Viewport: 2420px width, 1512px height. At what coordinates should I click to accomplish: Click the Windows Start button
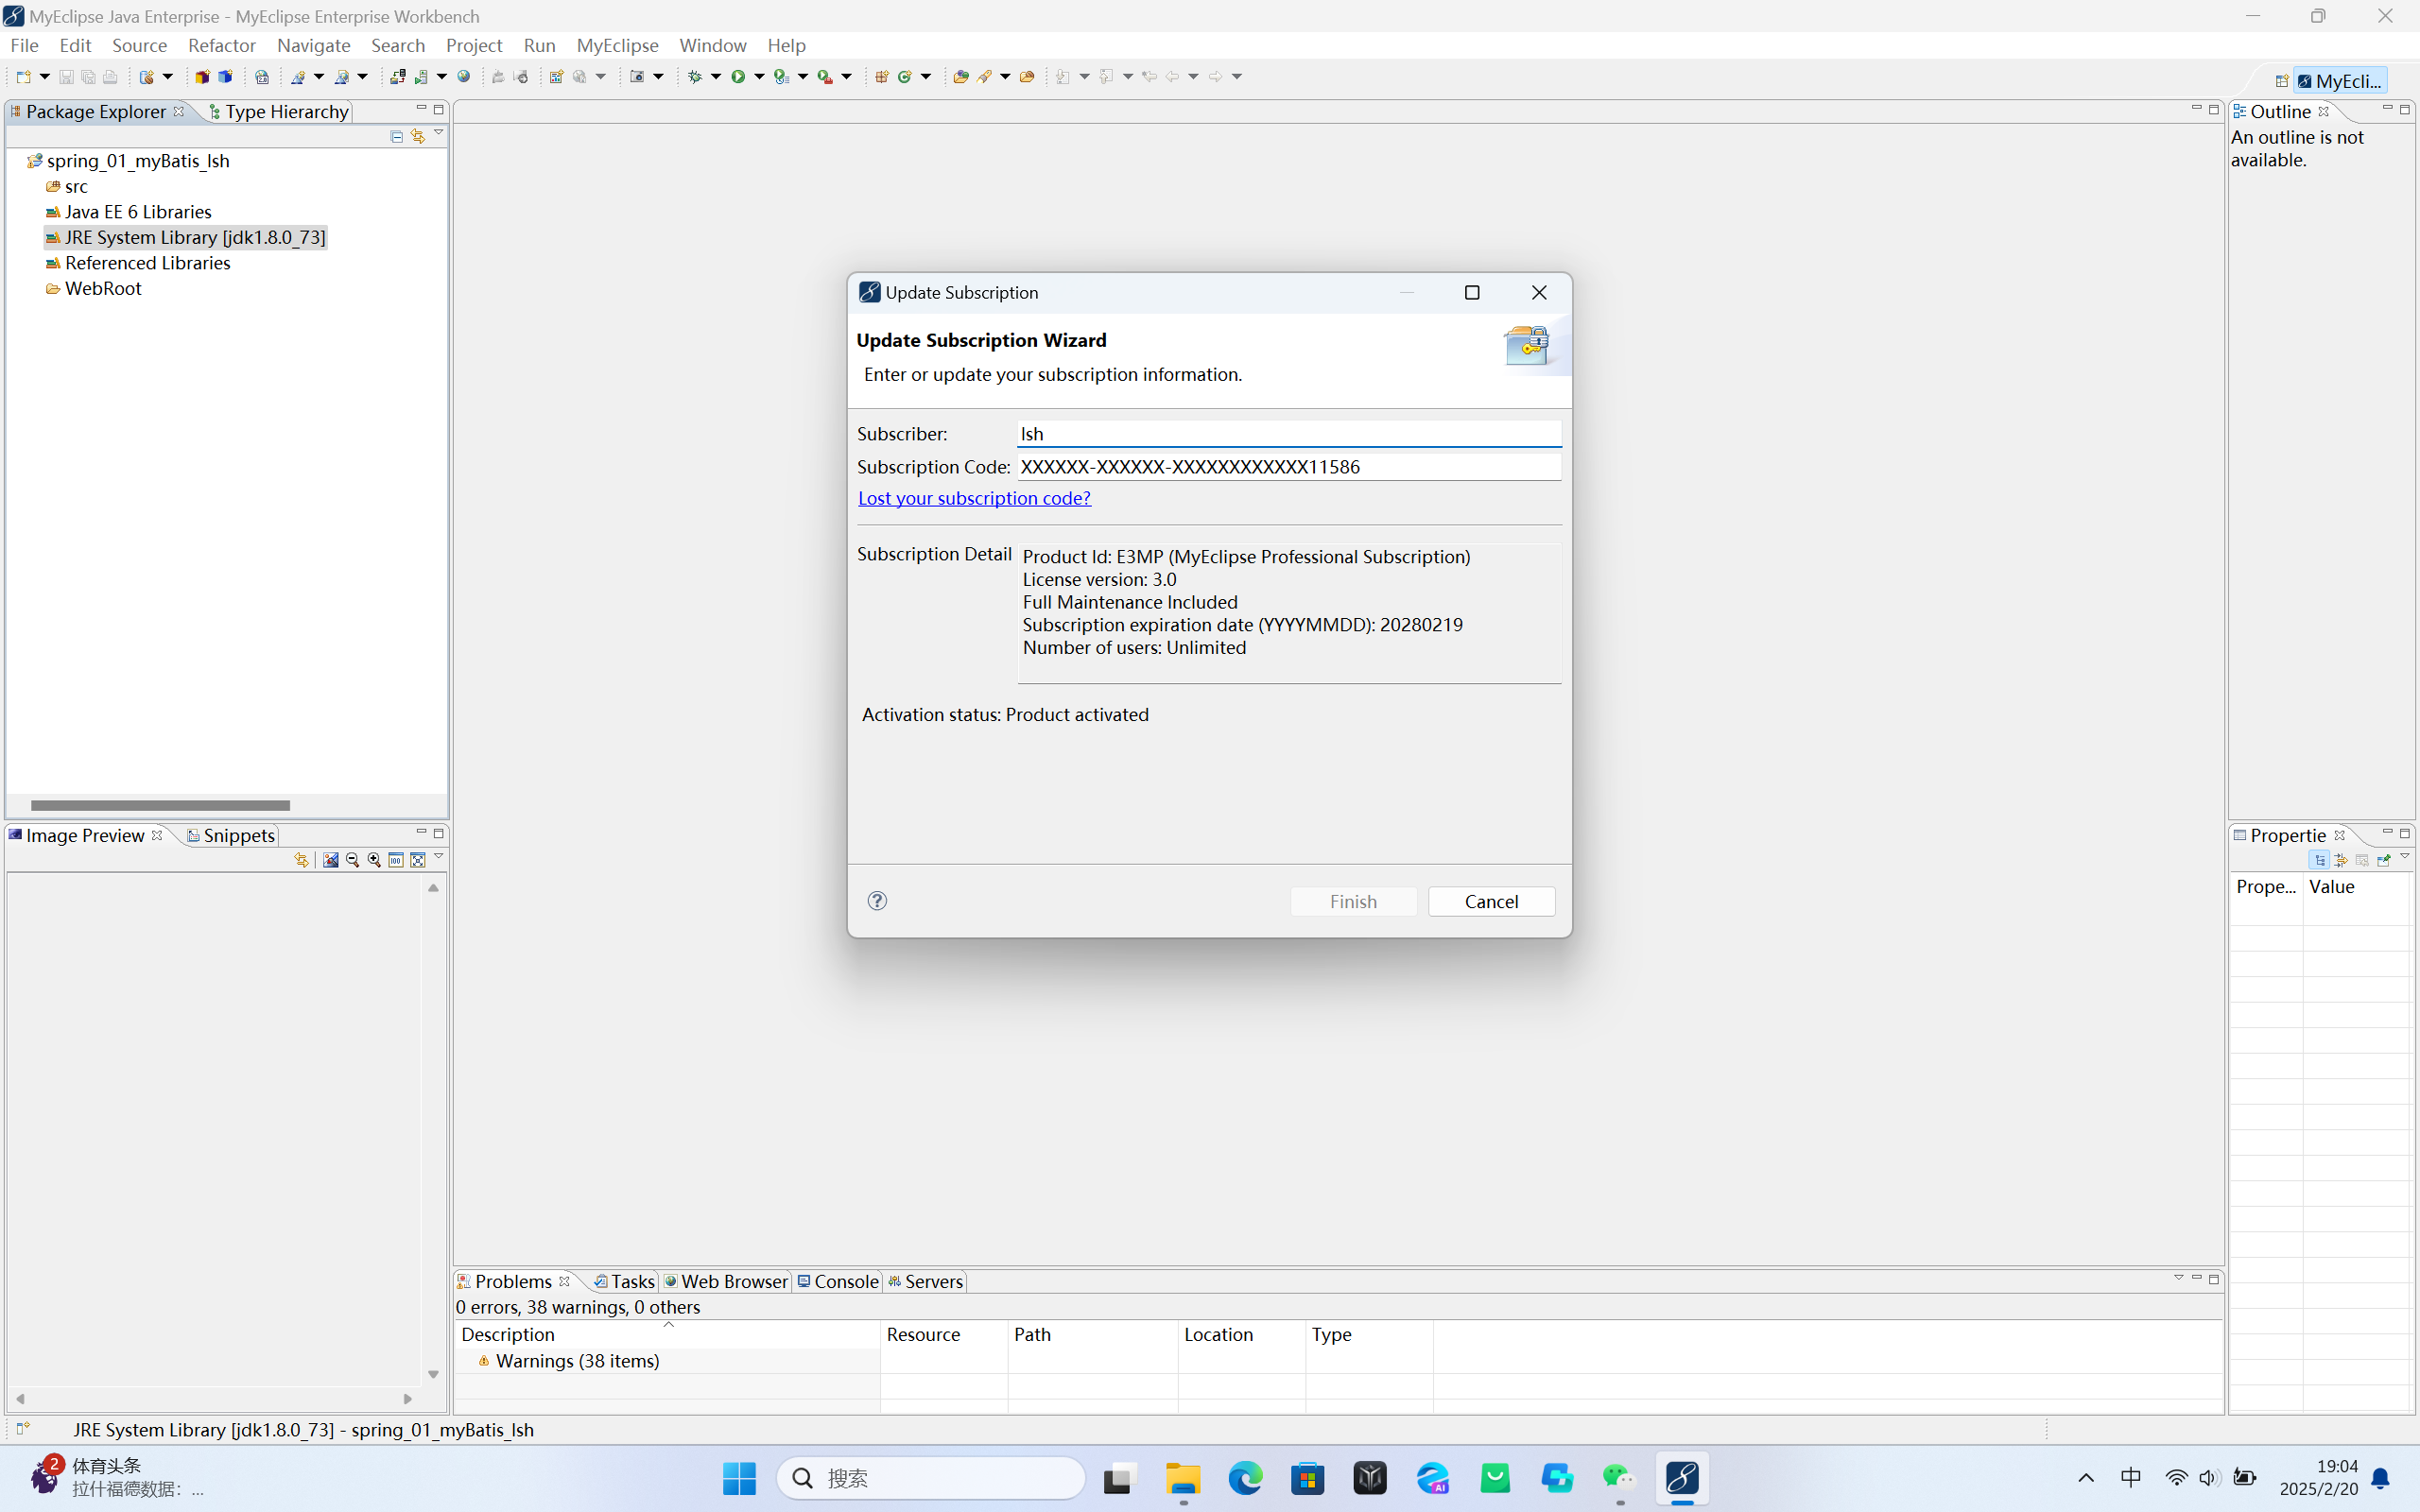click(x=739, y=1478)
